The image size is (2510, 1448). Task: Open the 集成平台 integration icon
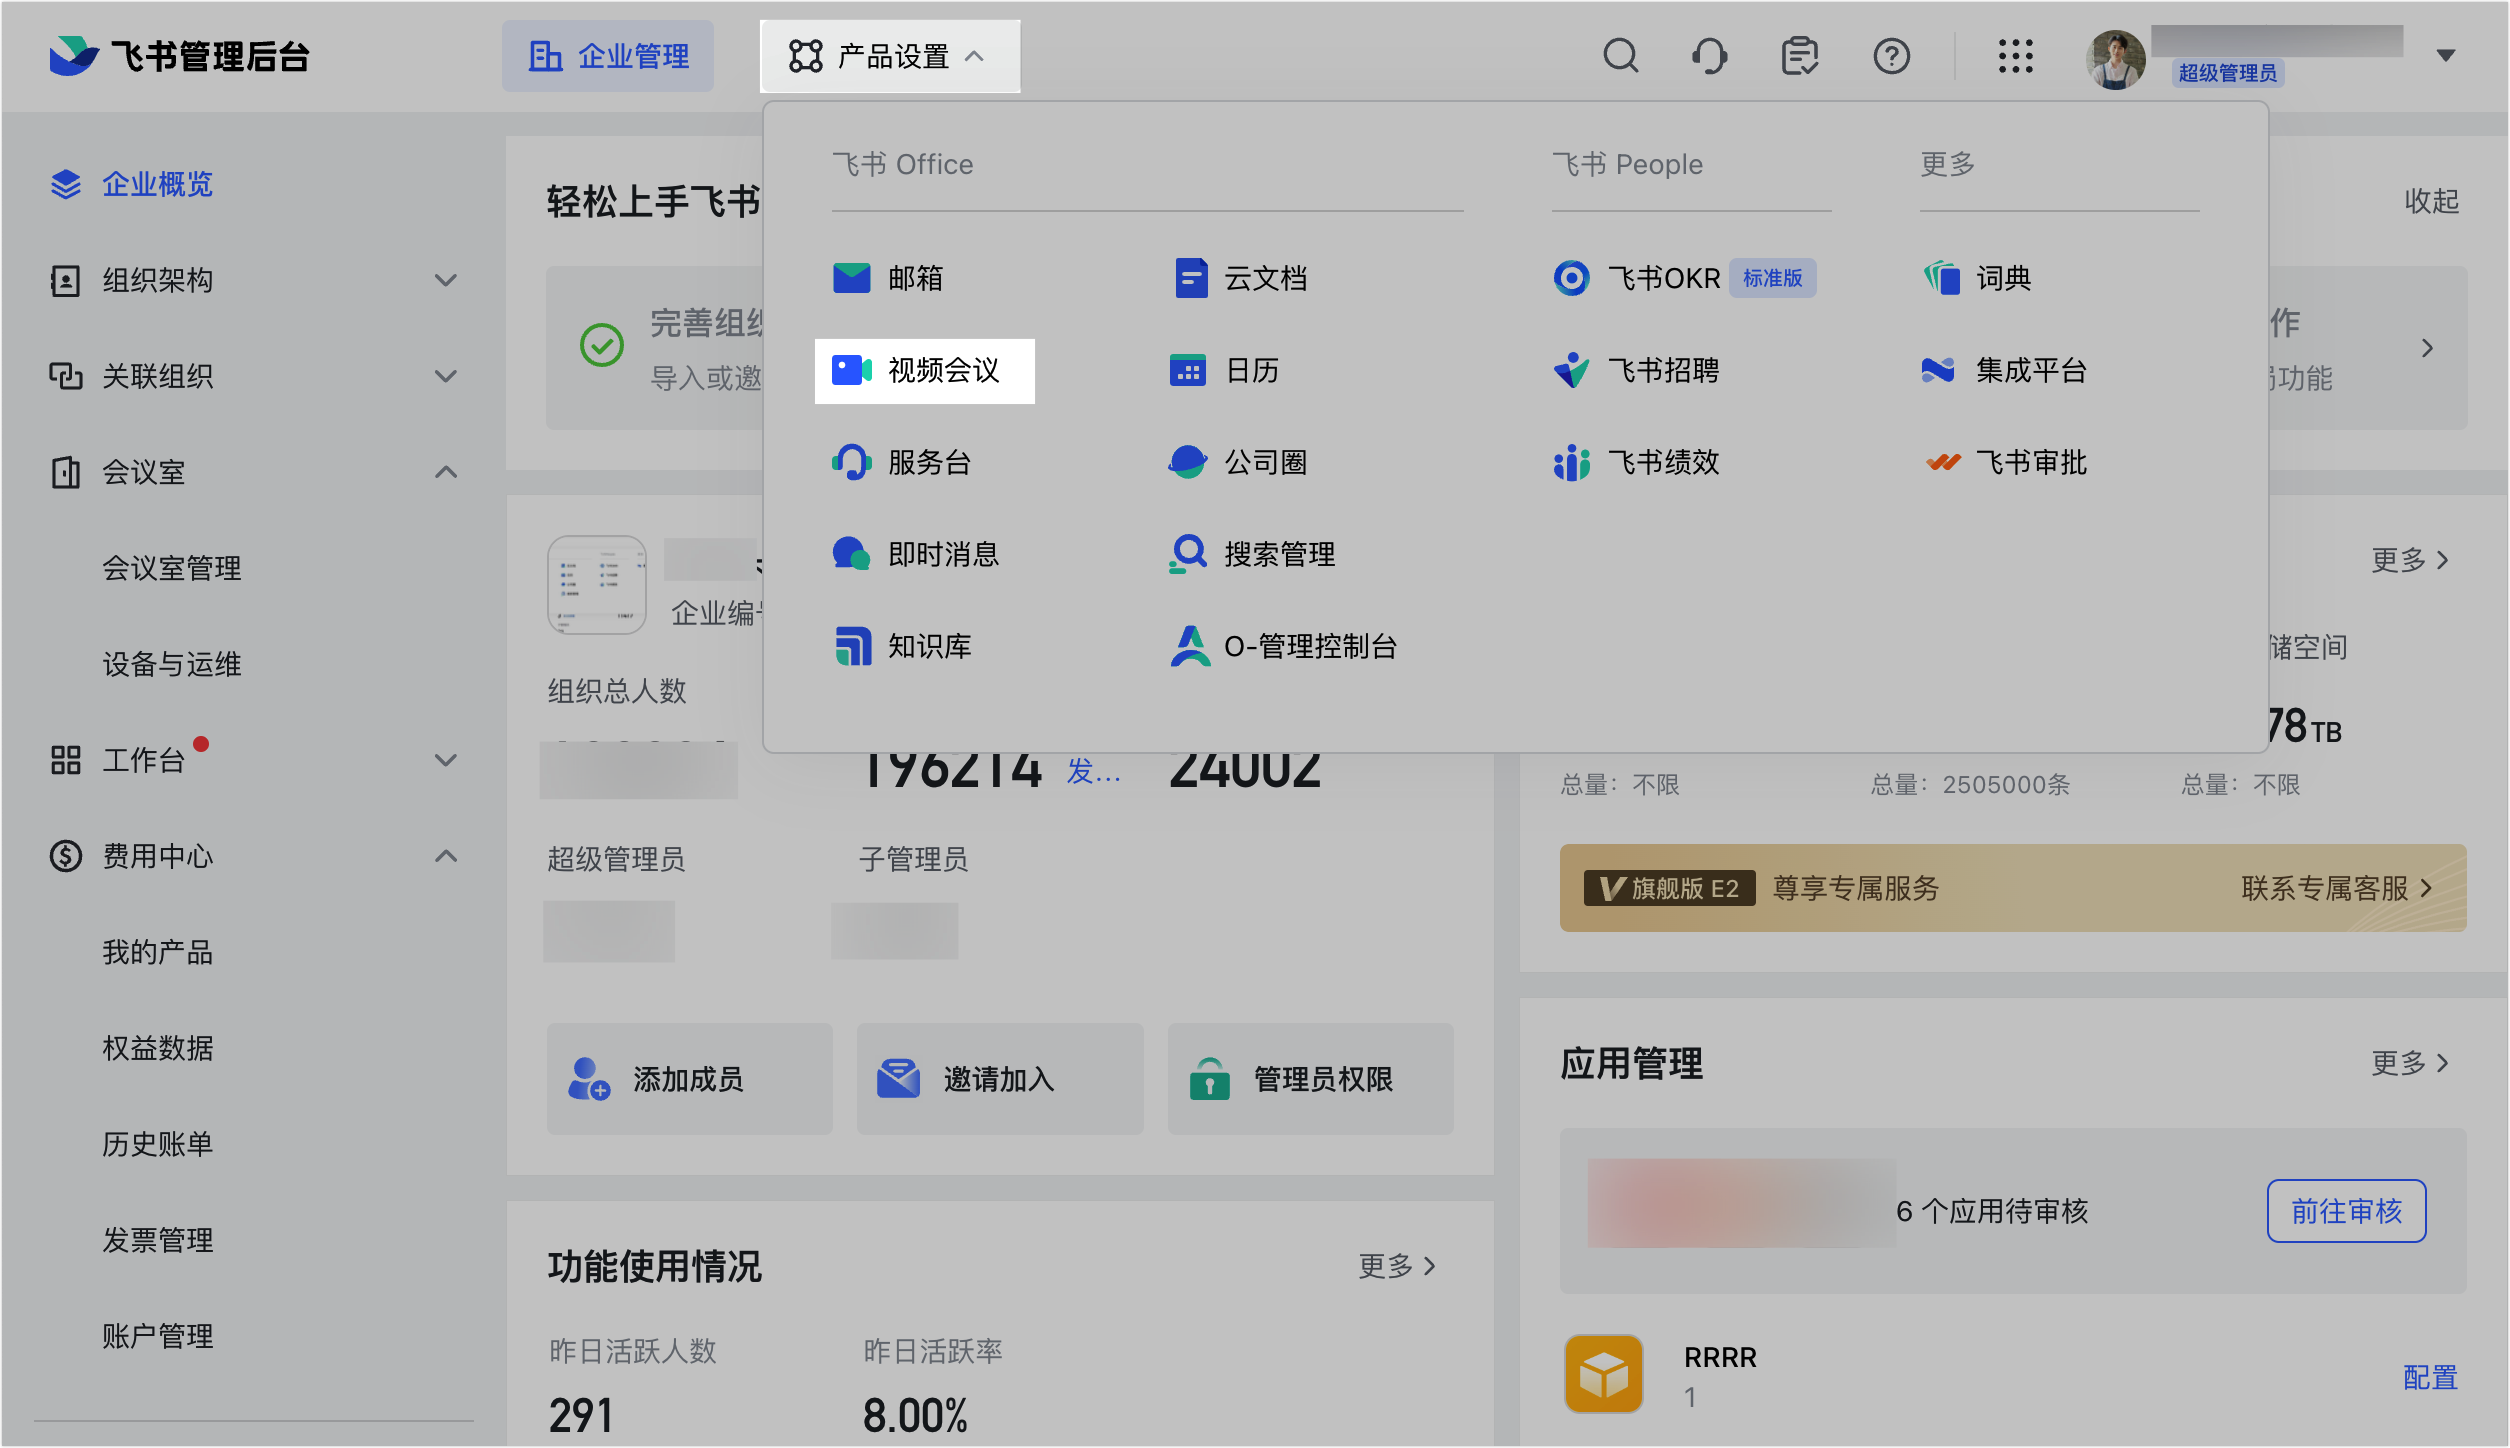coord(1938,370)
